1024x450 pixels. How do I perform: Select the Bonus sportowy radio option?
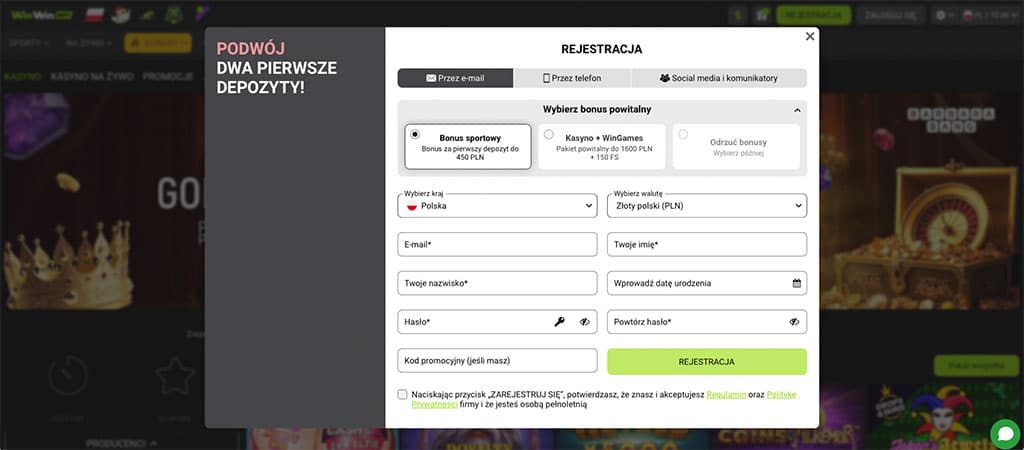pos(415,134)
